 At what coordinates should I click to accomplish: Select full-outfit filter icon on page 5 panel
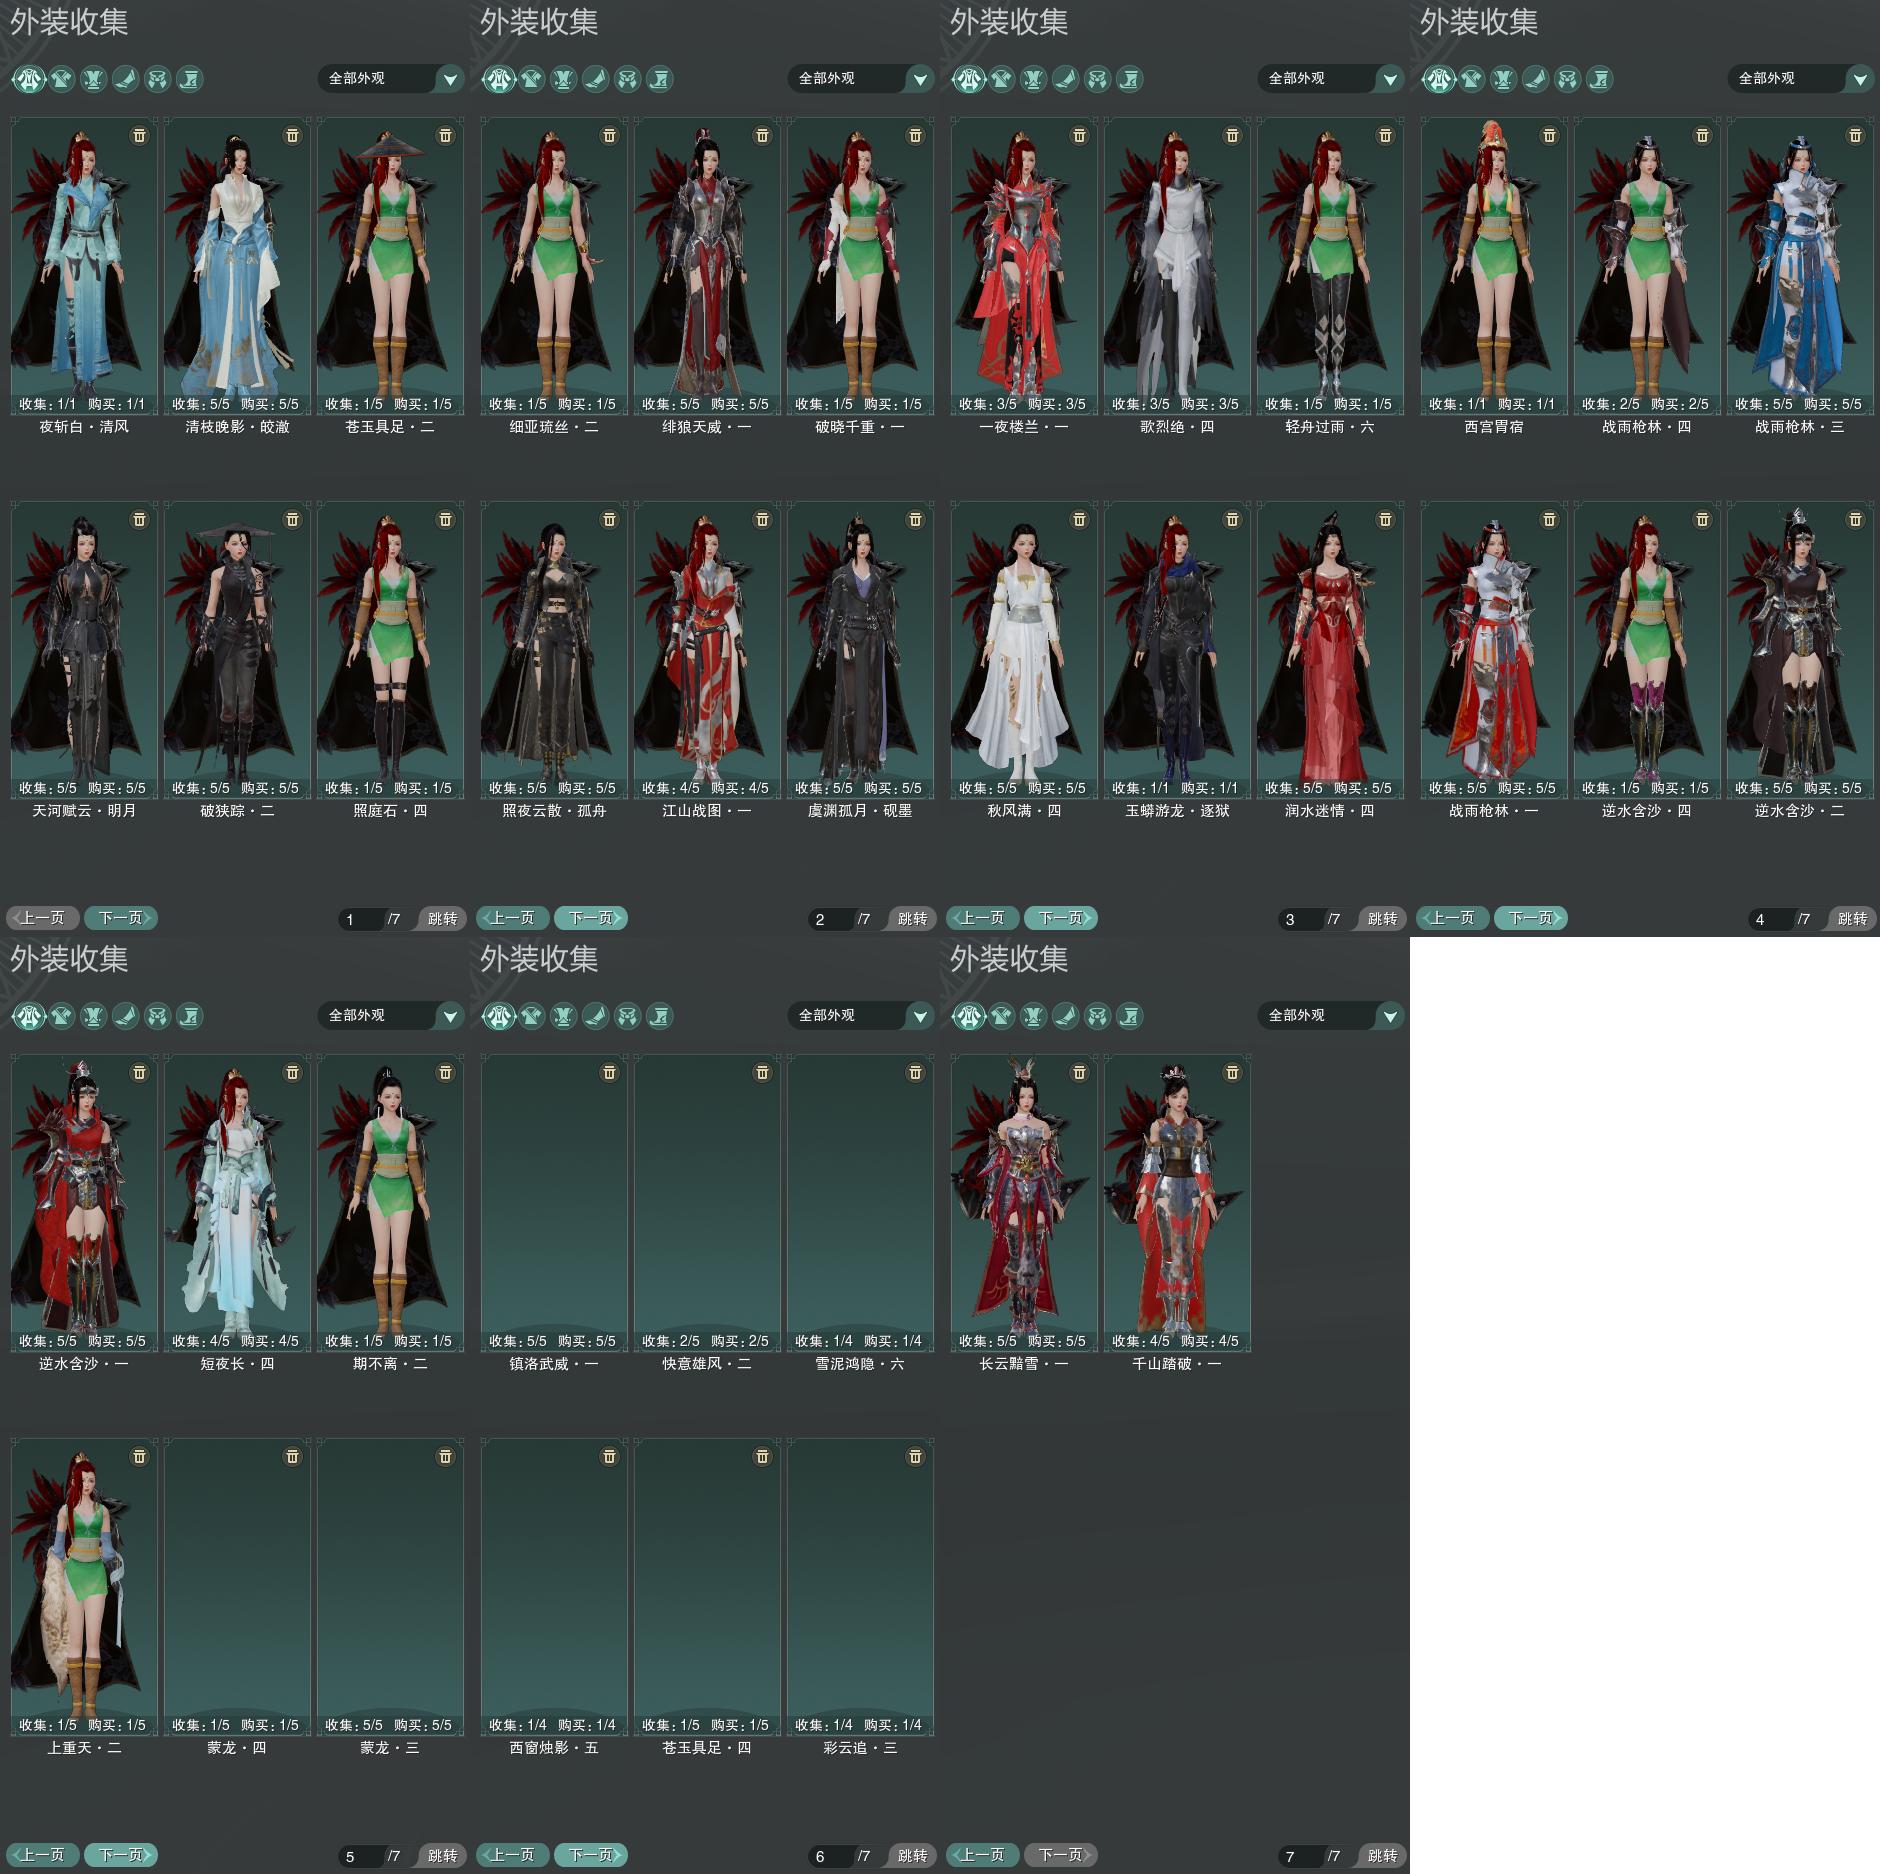pyautogui.click(x=29, y=1016)
